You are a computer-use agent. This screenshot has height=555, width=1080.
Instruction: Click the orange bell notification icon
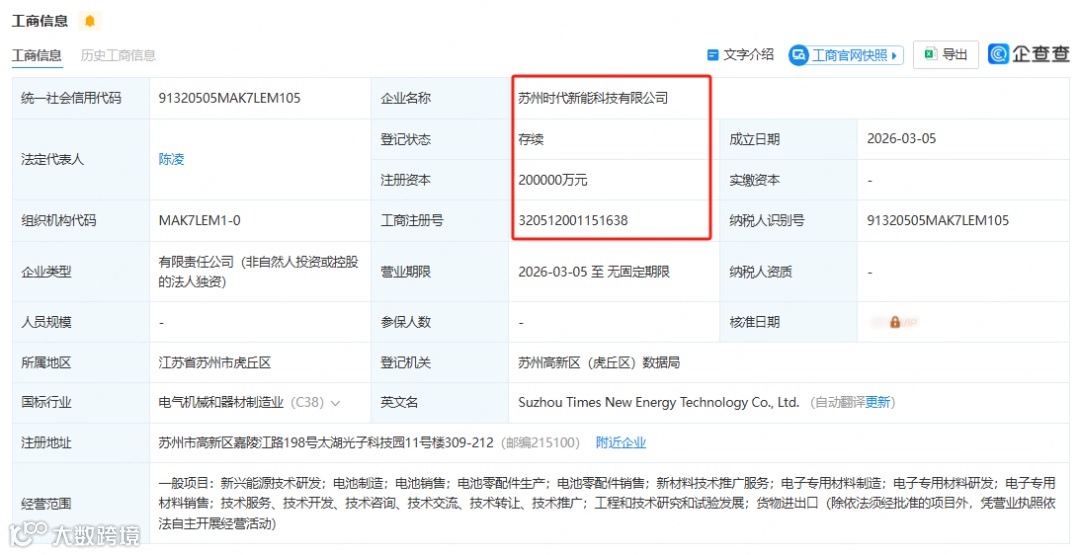(x=90, y=21)
